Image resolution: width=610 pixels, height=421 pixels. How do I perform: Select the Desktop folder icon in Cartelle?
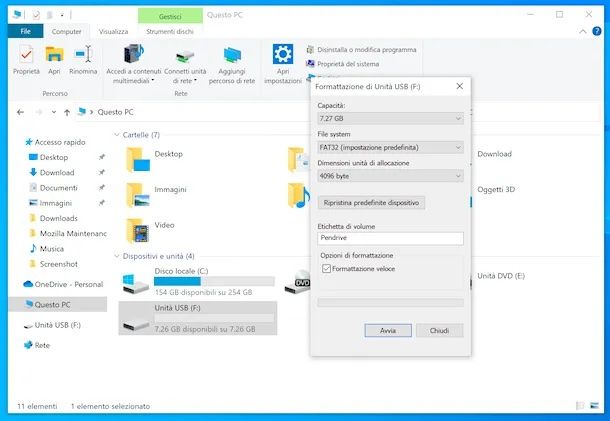click(x=138, y=160)
